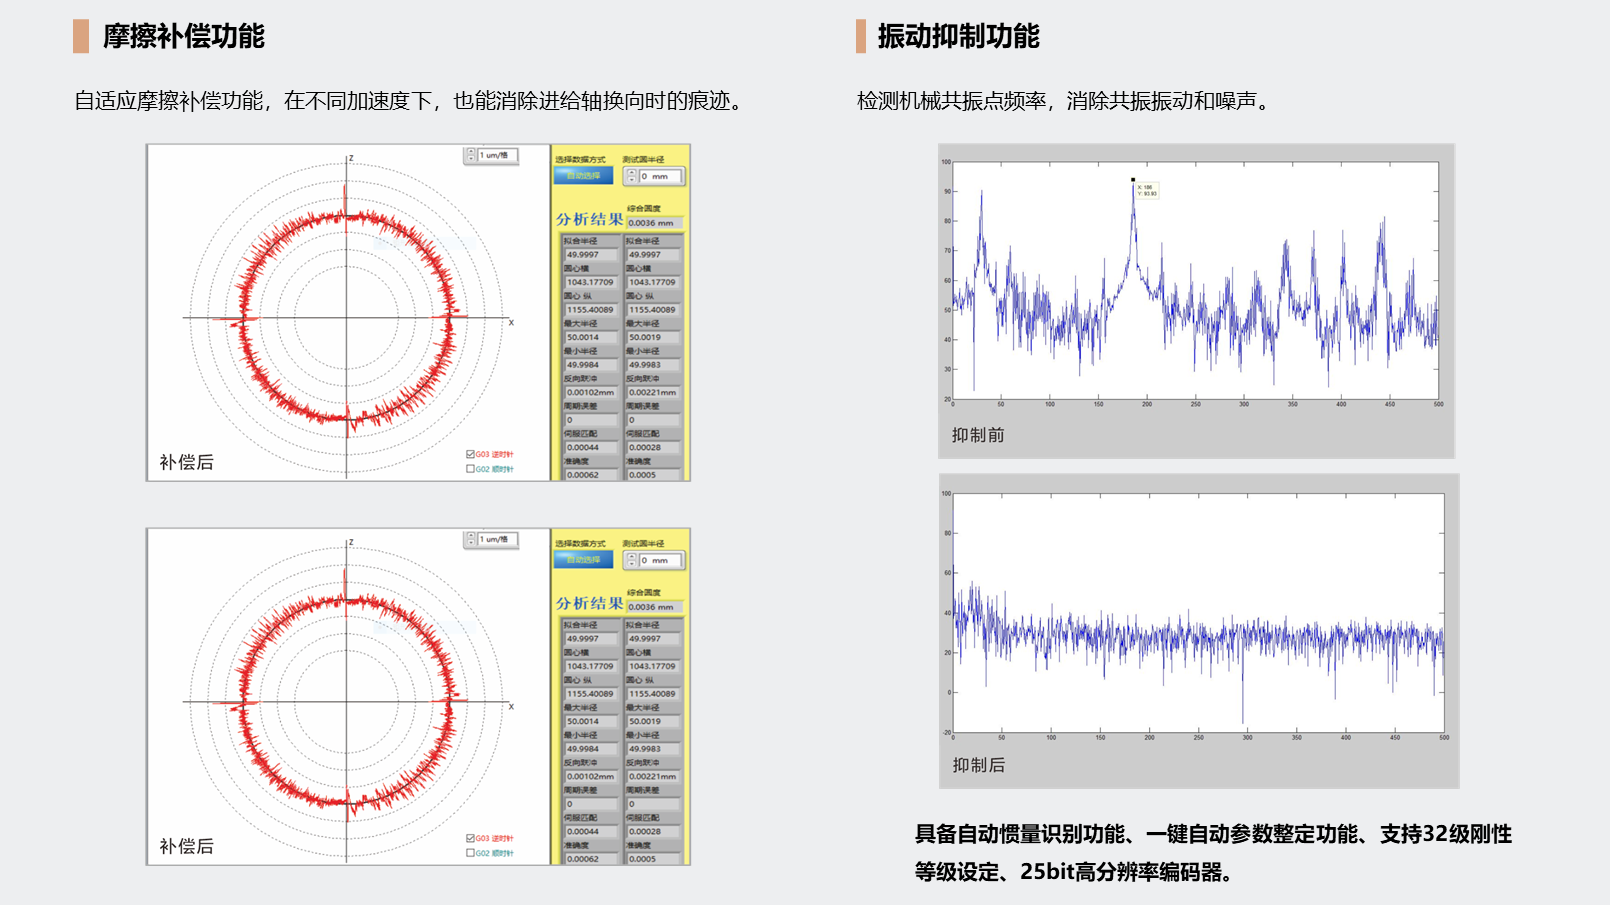Select 综合圆度 0.0036 mm field in upper panel
This screenshot has height=905, width=1610.
[x=654, y=223]
